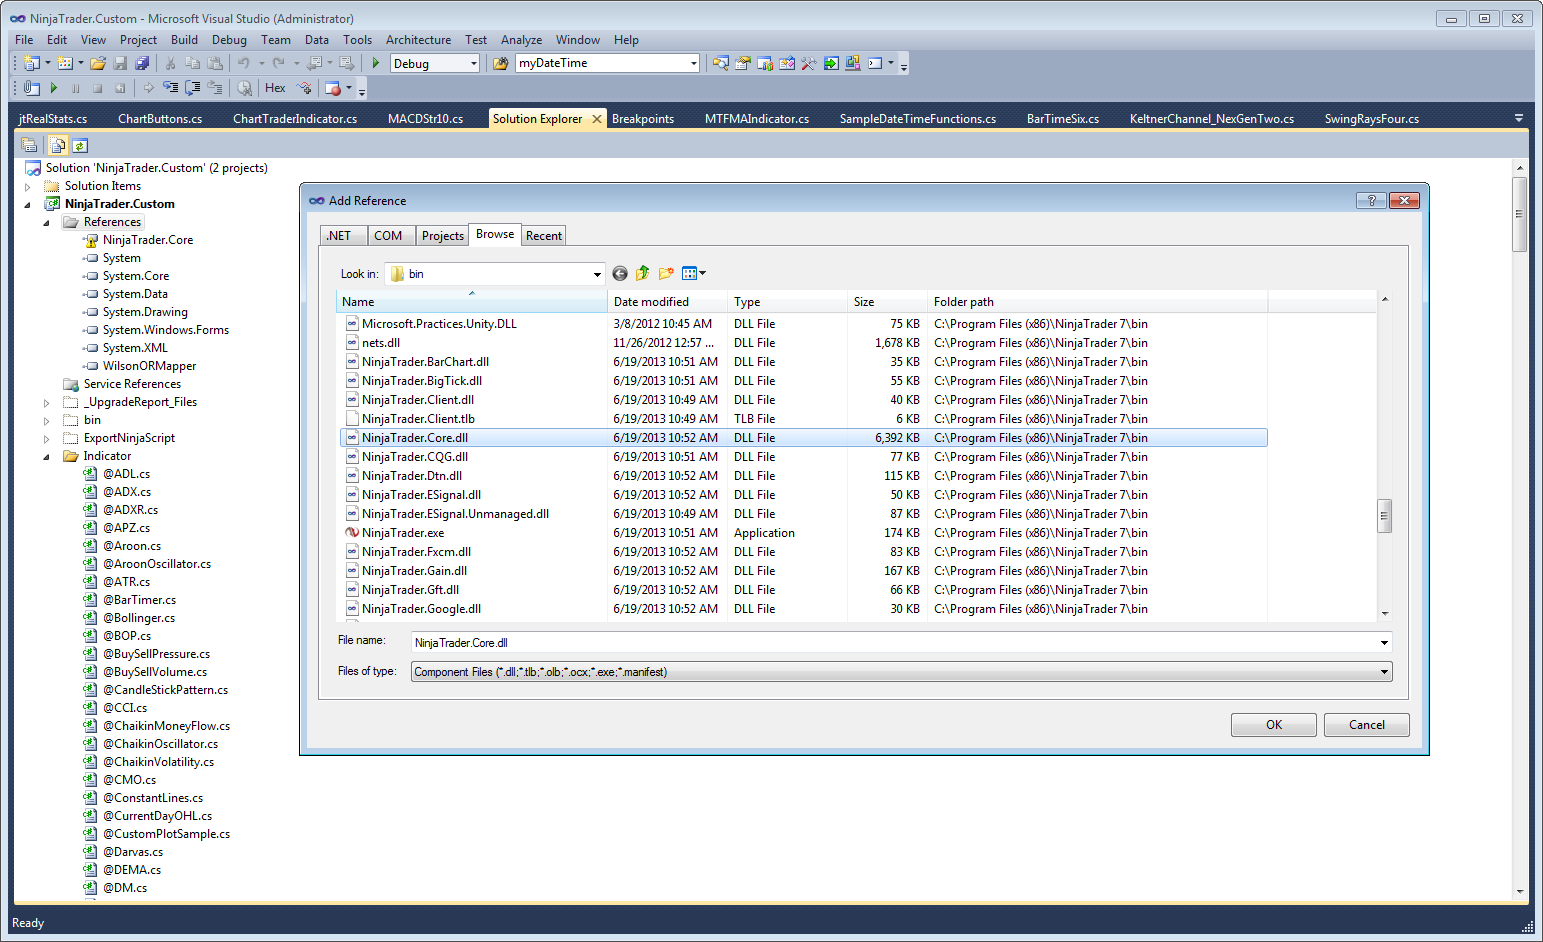
Task: Click the Save All toolbar icon
Action: [x=142, y=63]
